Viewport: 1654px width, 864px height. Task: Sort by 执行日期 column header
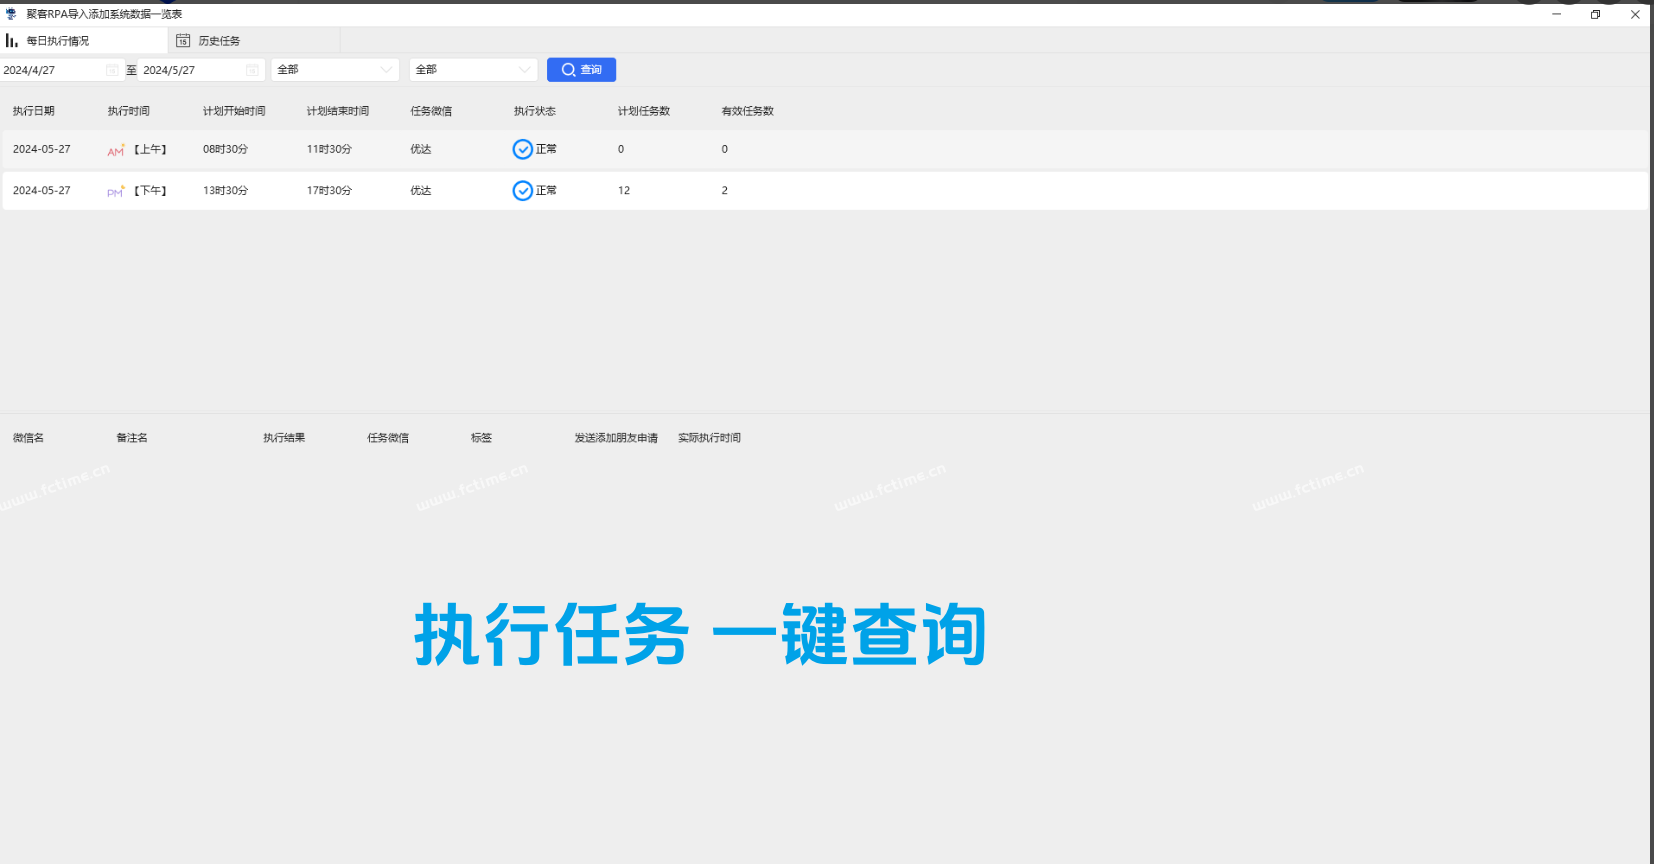click(34, 111)
